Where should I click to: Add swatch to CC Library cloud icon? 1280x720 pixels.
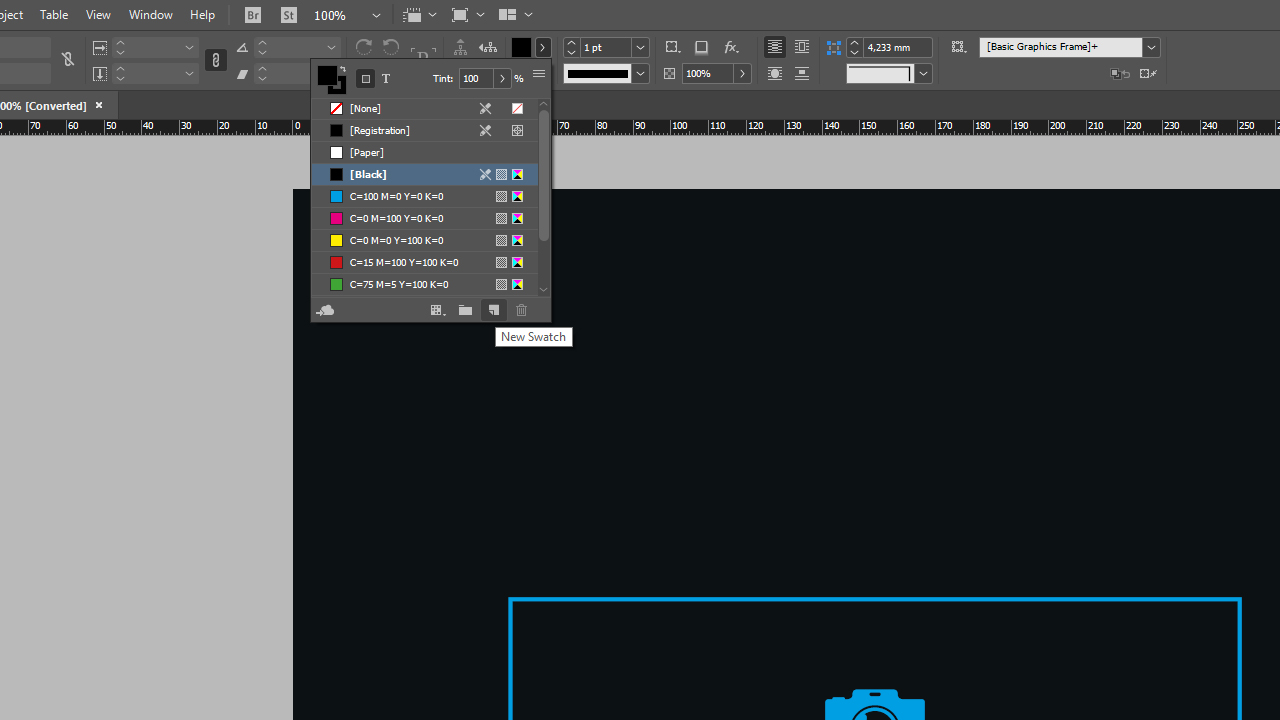pos(325,311)
